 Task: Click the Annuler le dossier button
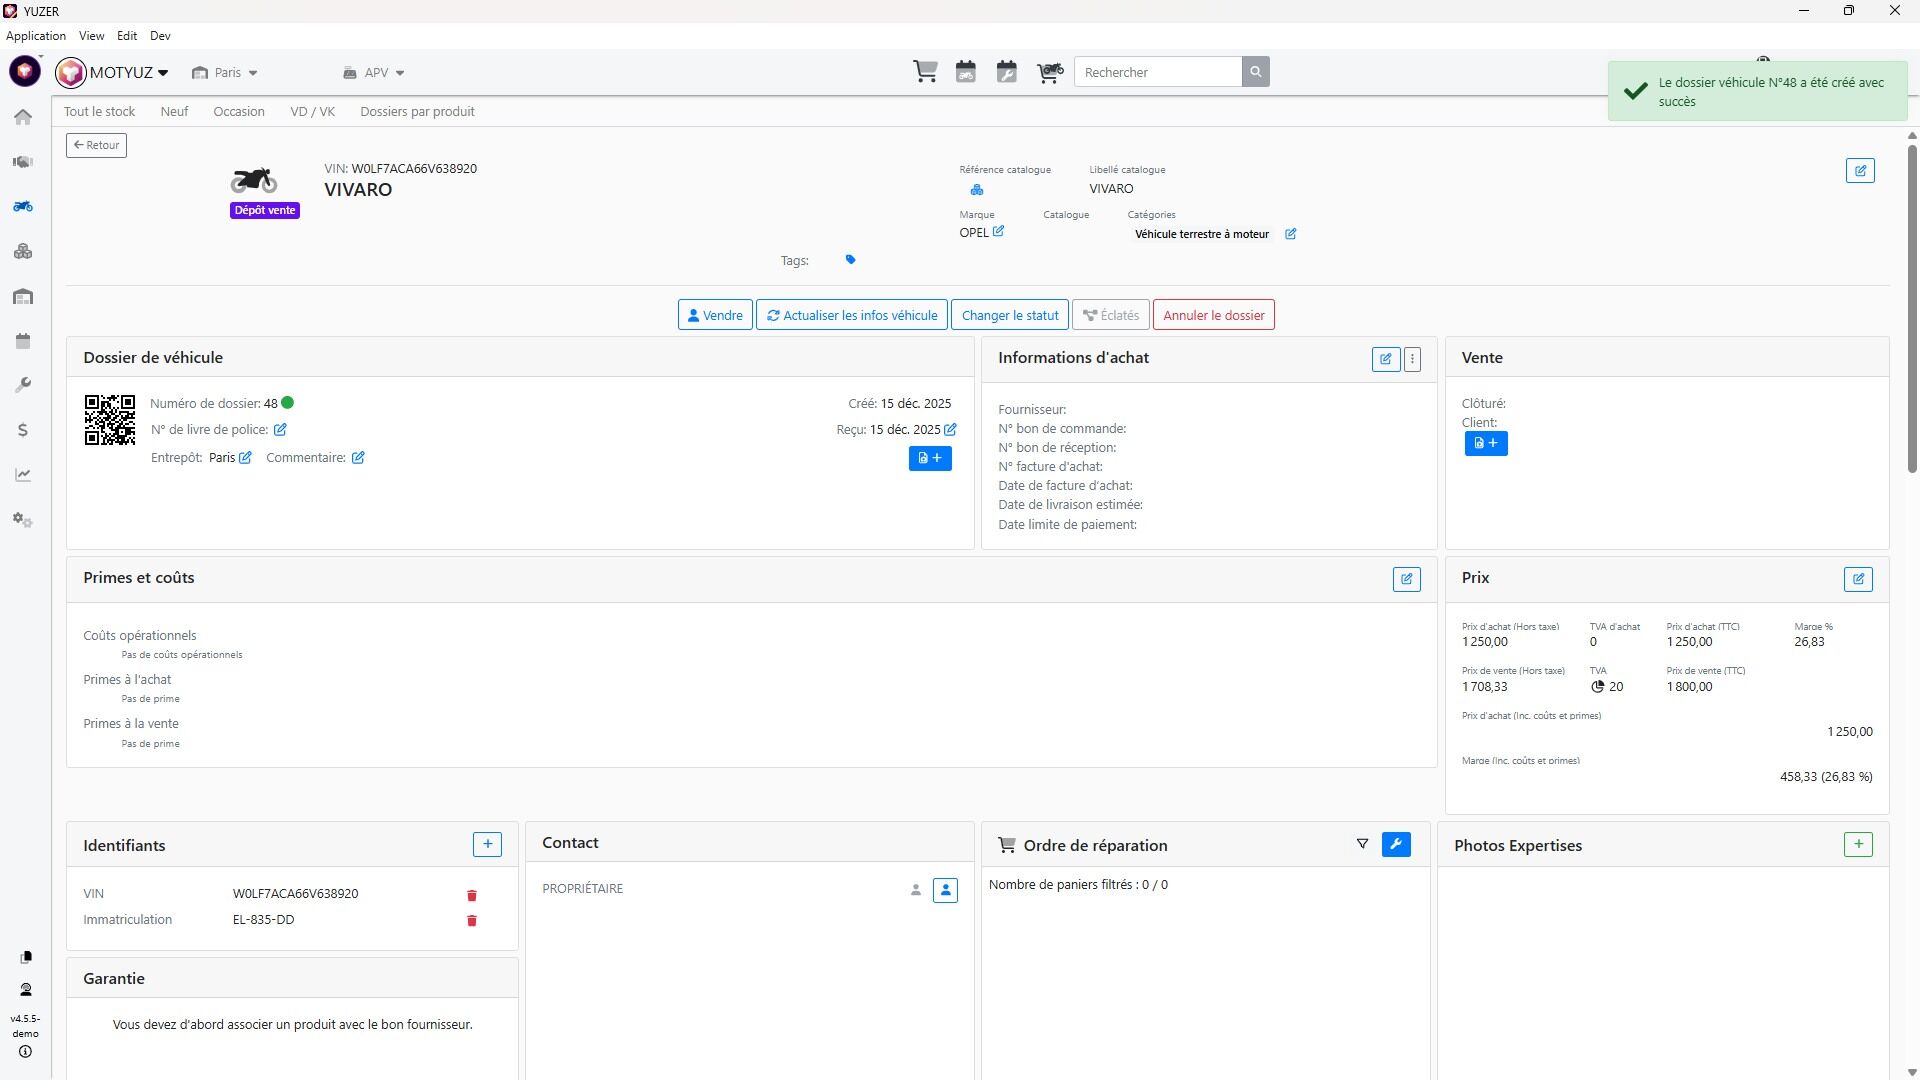[1213, 315]
